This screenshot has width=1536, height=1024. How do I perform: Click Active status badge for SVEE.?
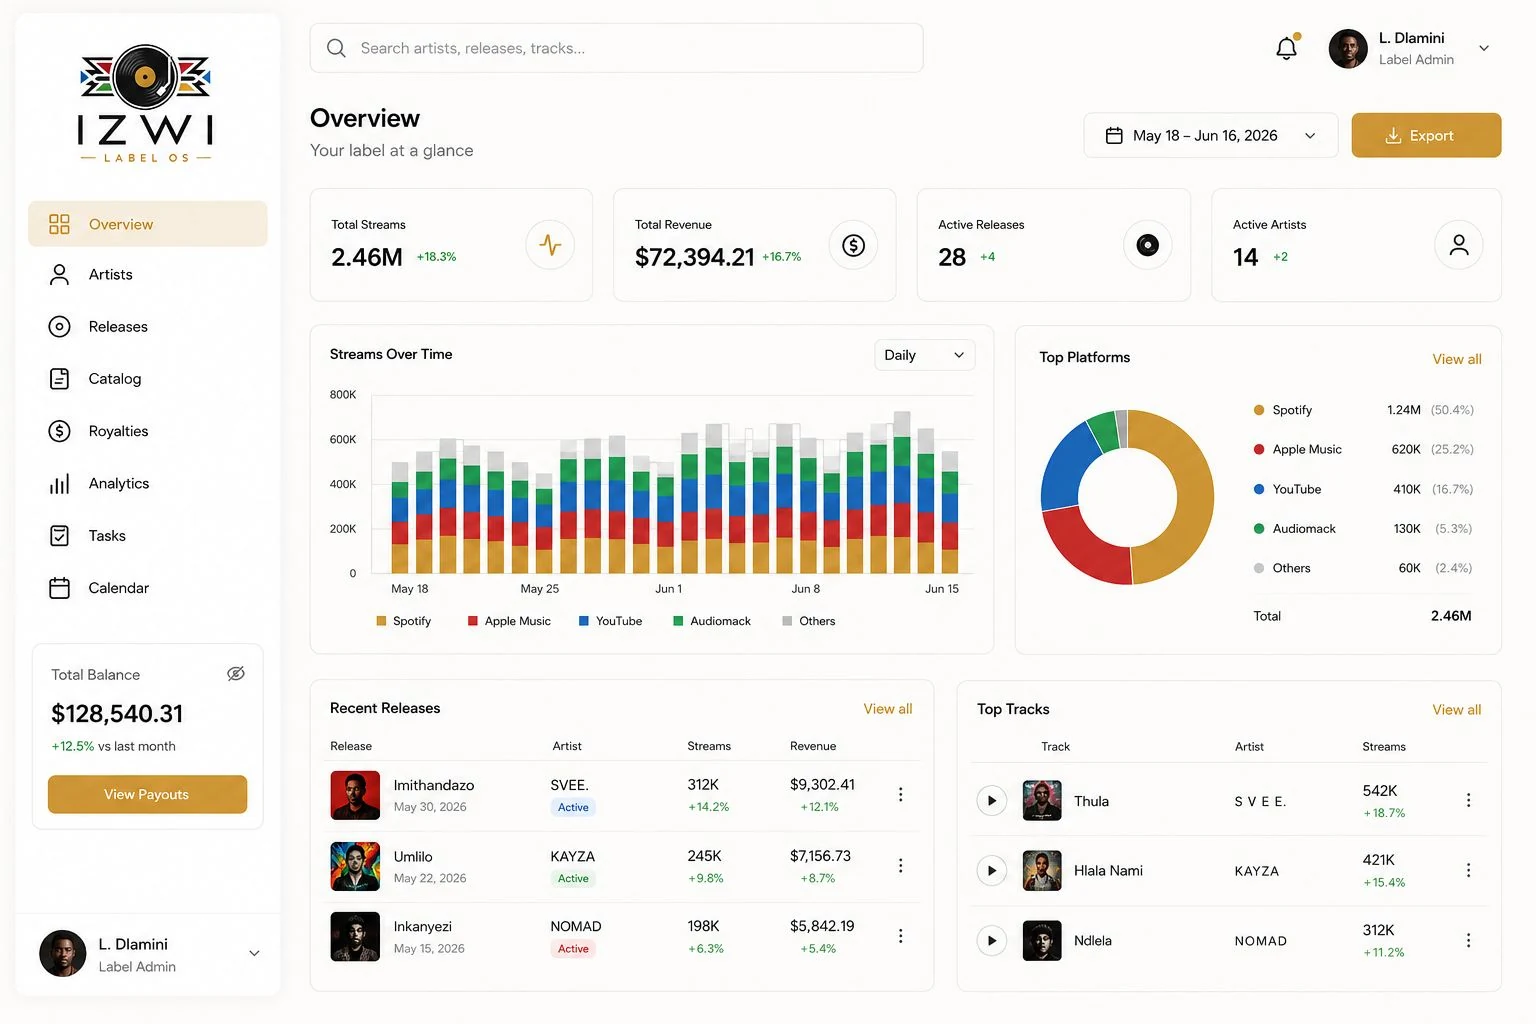click(573, 807)
